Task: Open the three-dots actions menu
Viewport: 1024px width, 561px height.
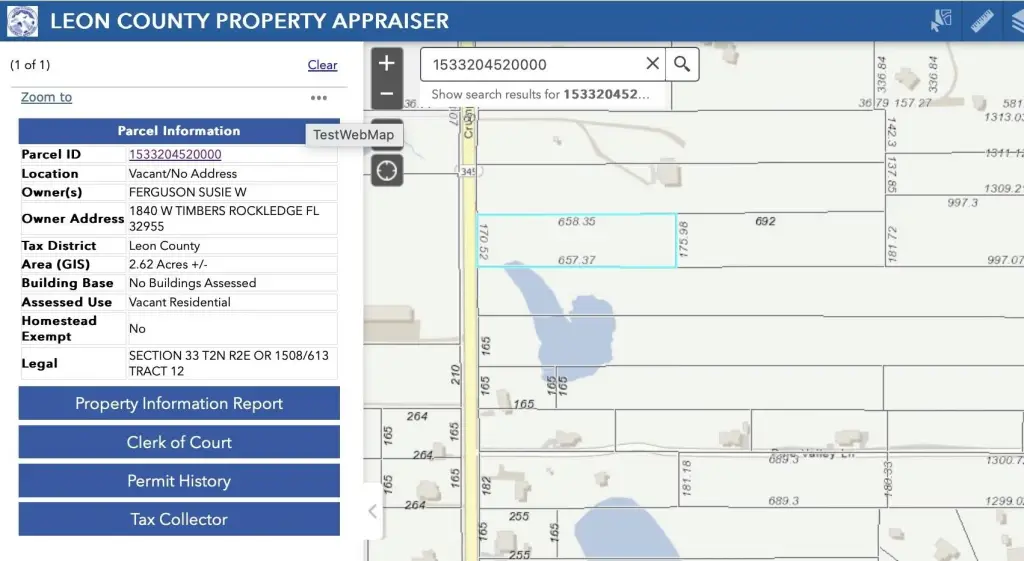Action: 318,98
